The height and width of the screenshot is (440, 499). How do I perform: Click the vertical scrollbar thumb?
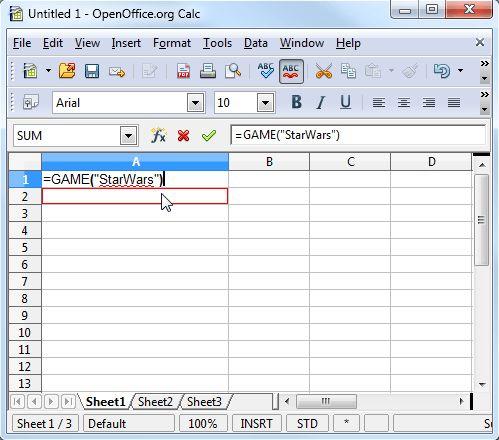tap(481, 220)
